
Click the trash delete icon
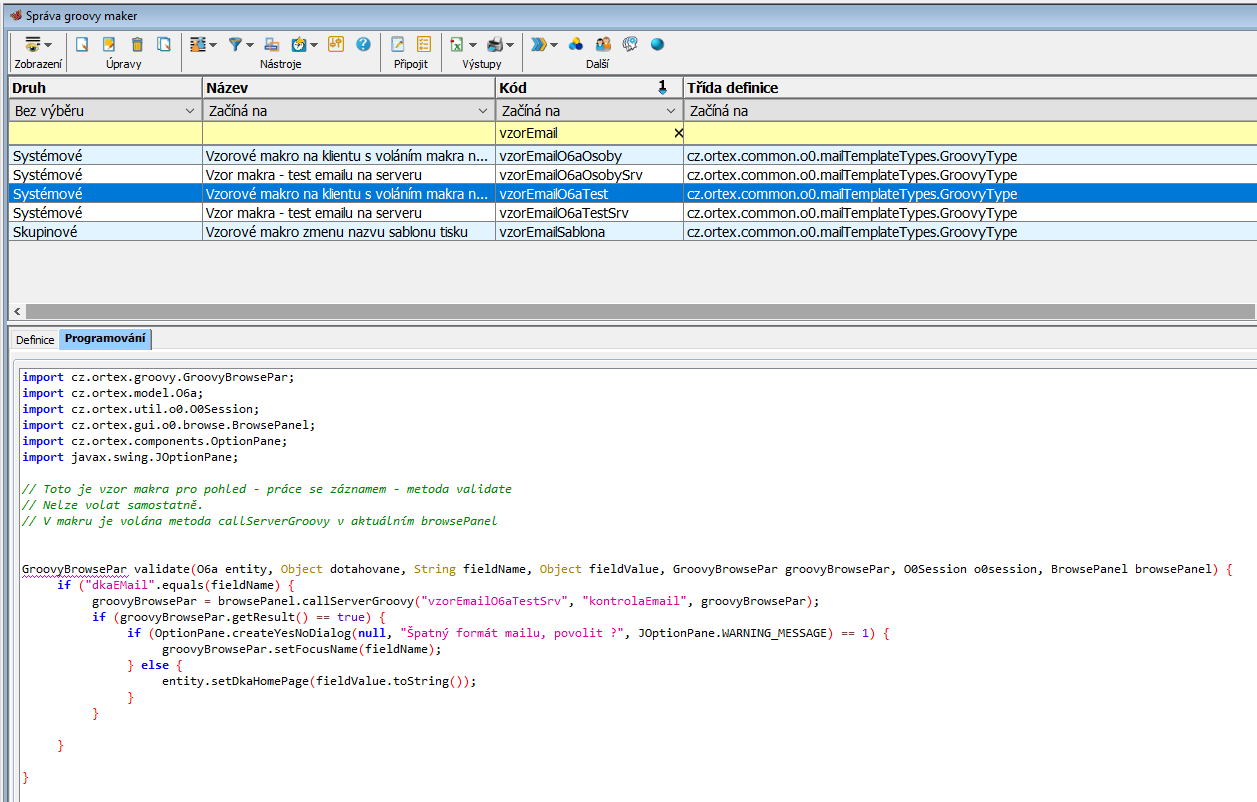137,44
